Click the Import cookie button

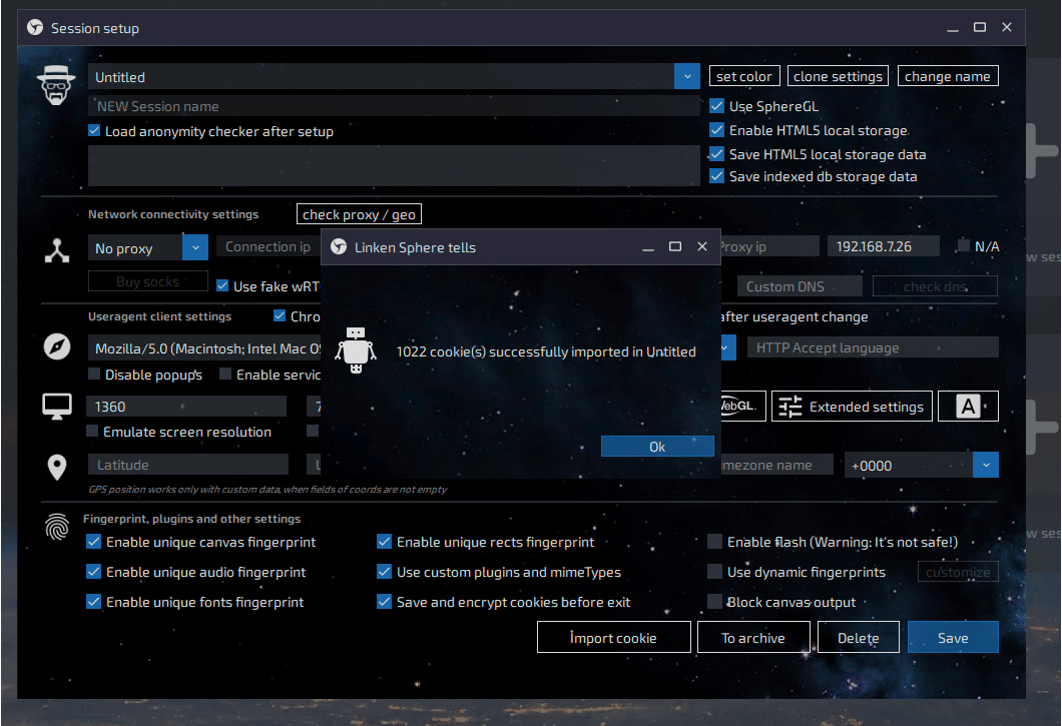pos(613,638)
